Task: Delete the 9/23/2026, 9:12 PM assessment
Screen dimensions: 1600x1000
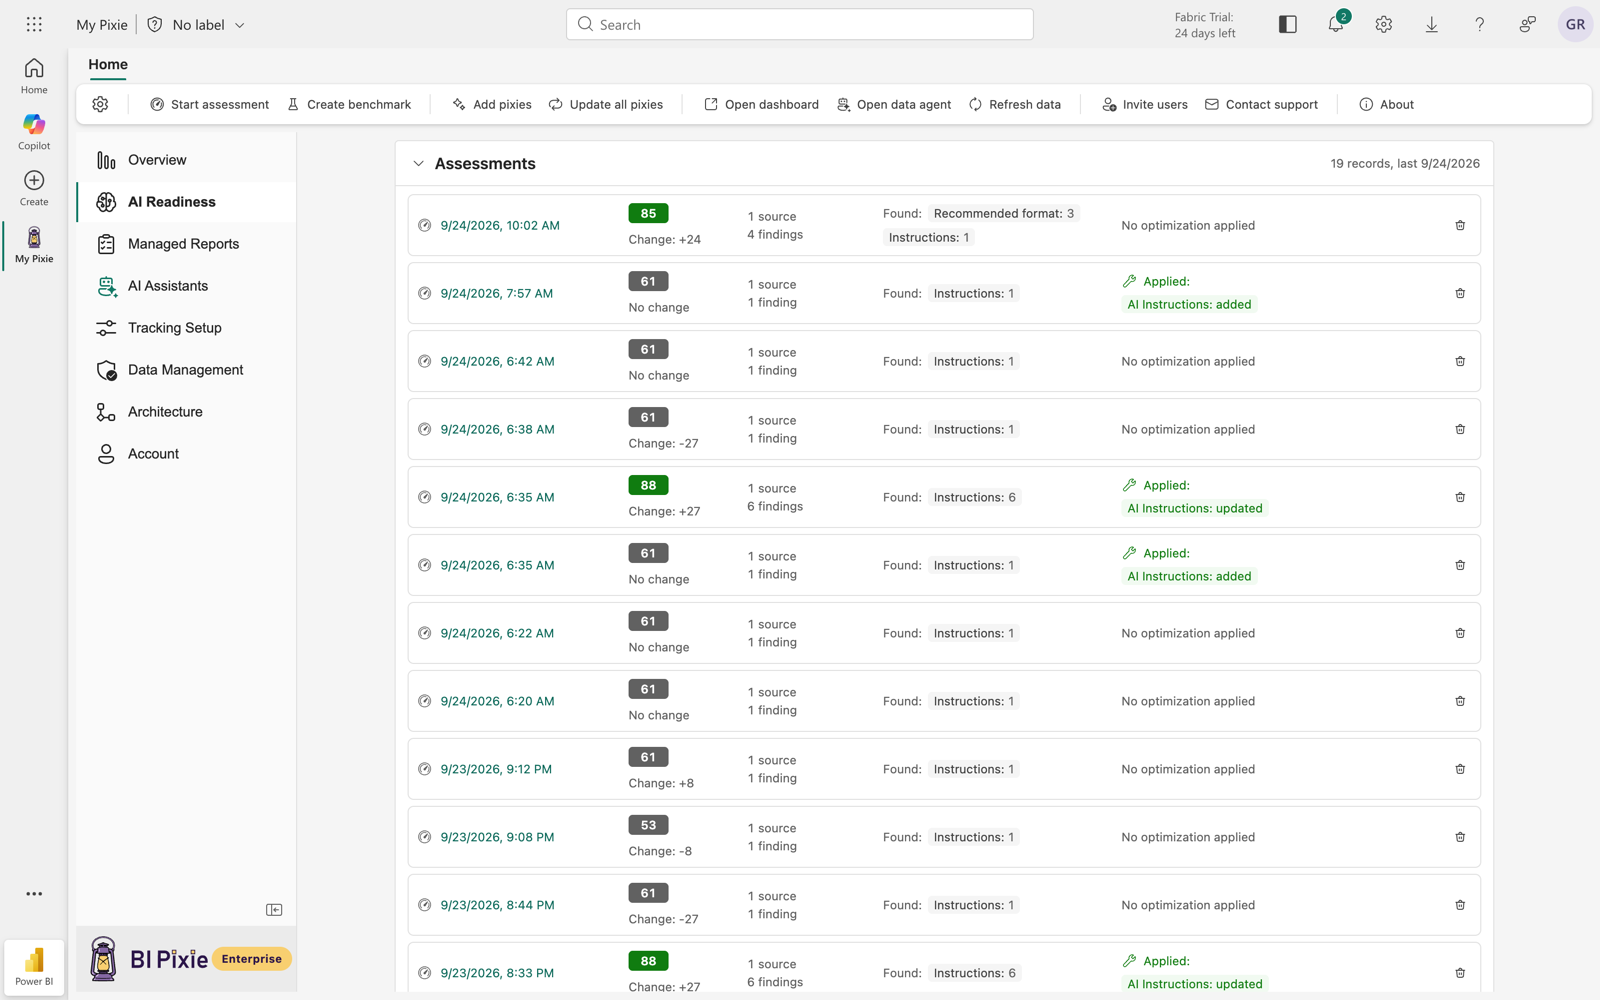Action: (1460, 769)
